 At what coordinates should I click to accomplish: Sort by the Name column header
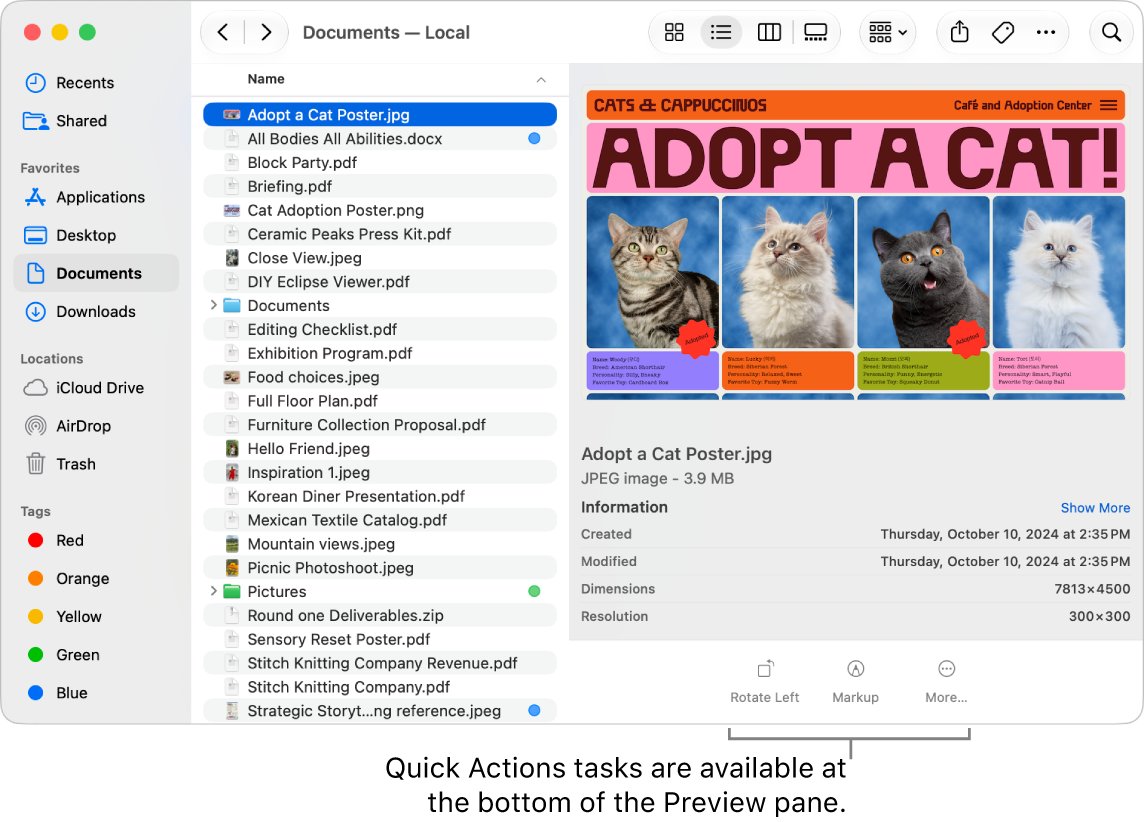coord(266,79)
